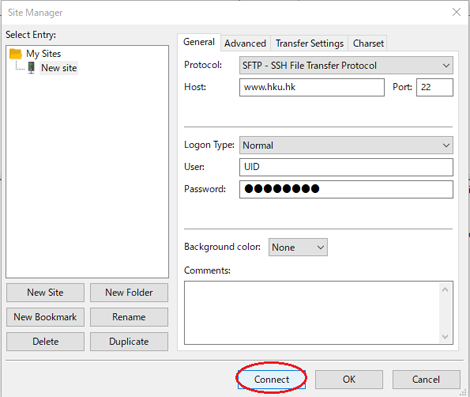The image size is (470, 397).
Task: Click the Comments scrollbar down arrow
Action: pyautogui.click(x=445, y=337)
